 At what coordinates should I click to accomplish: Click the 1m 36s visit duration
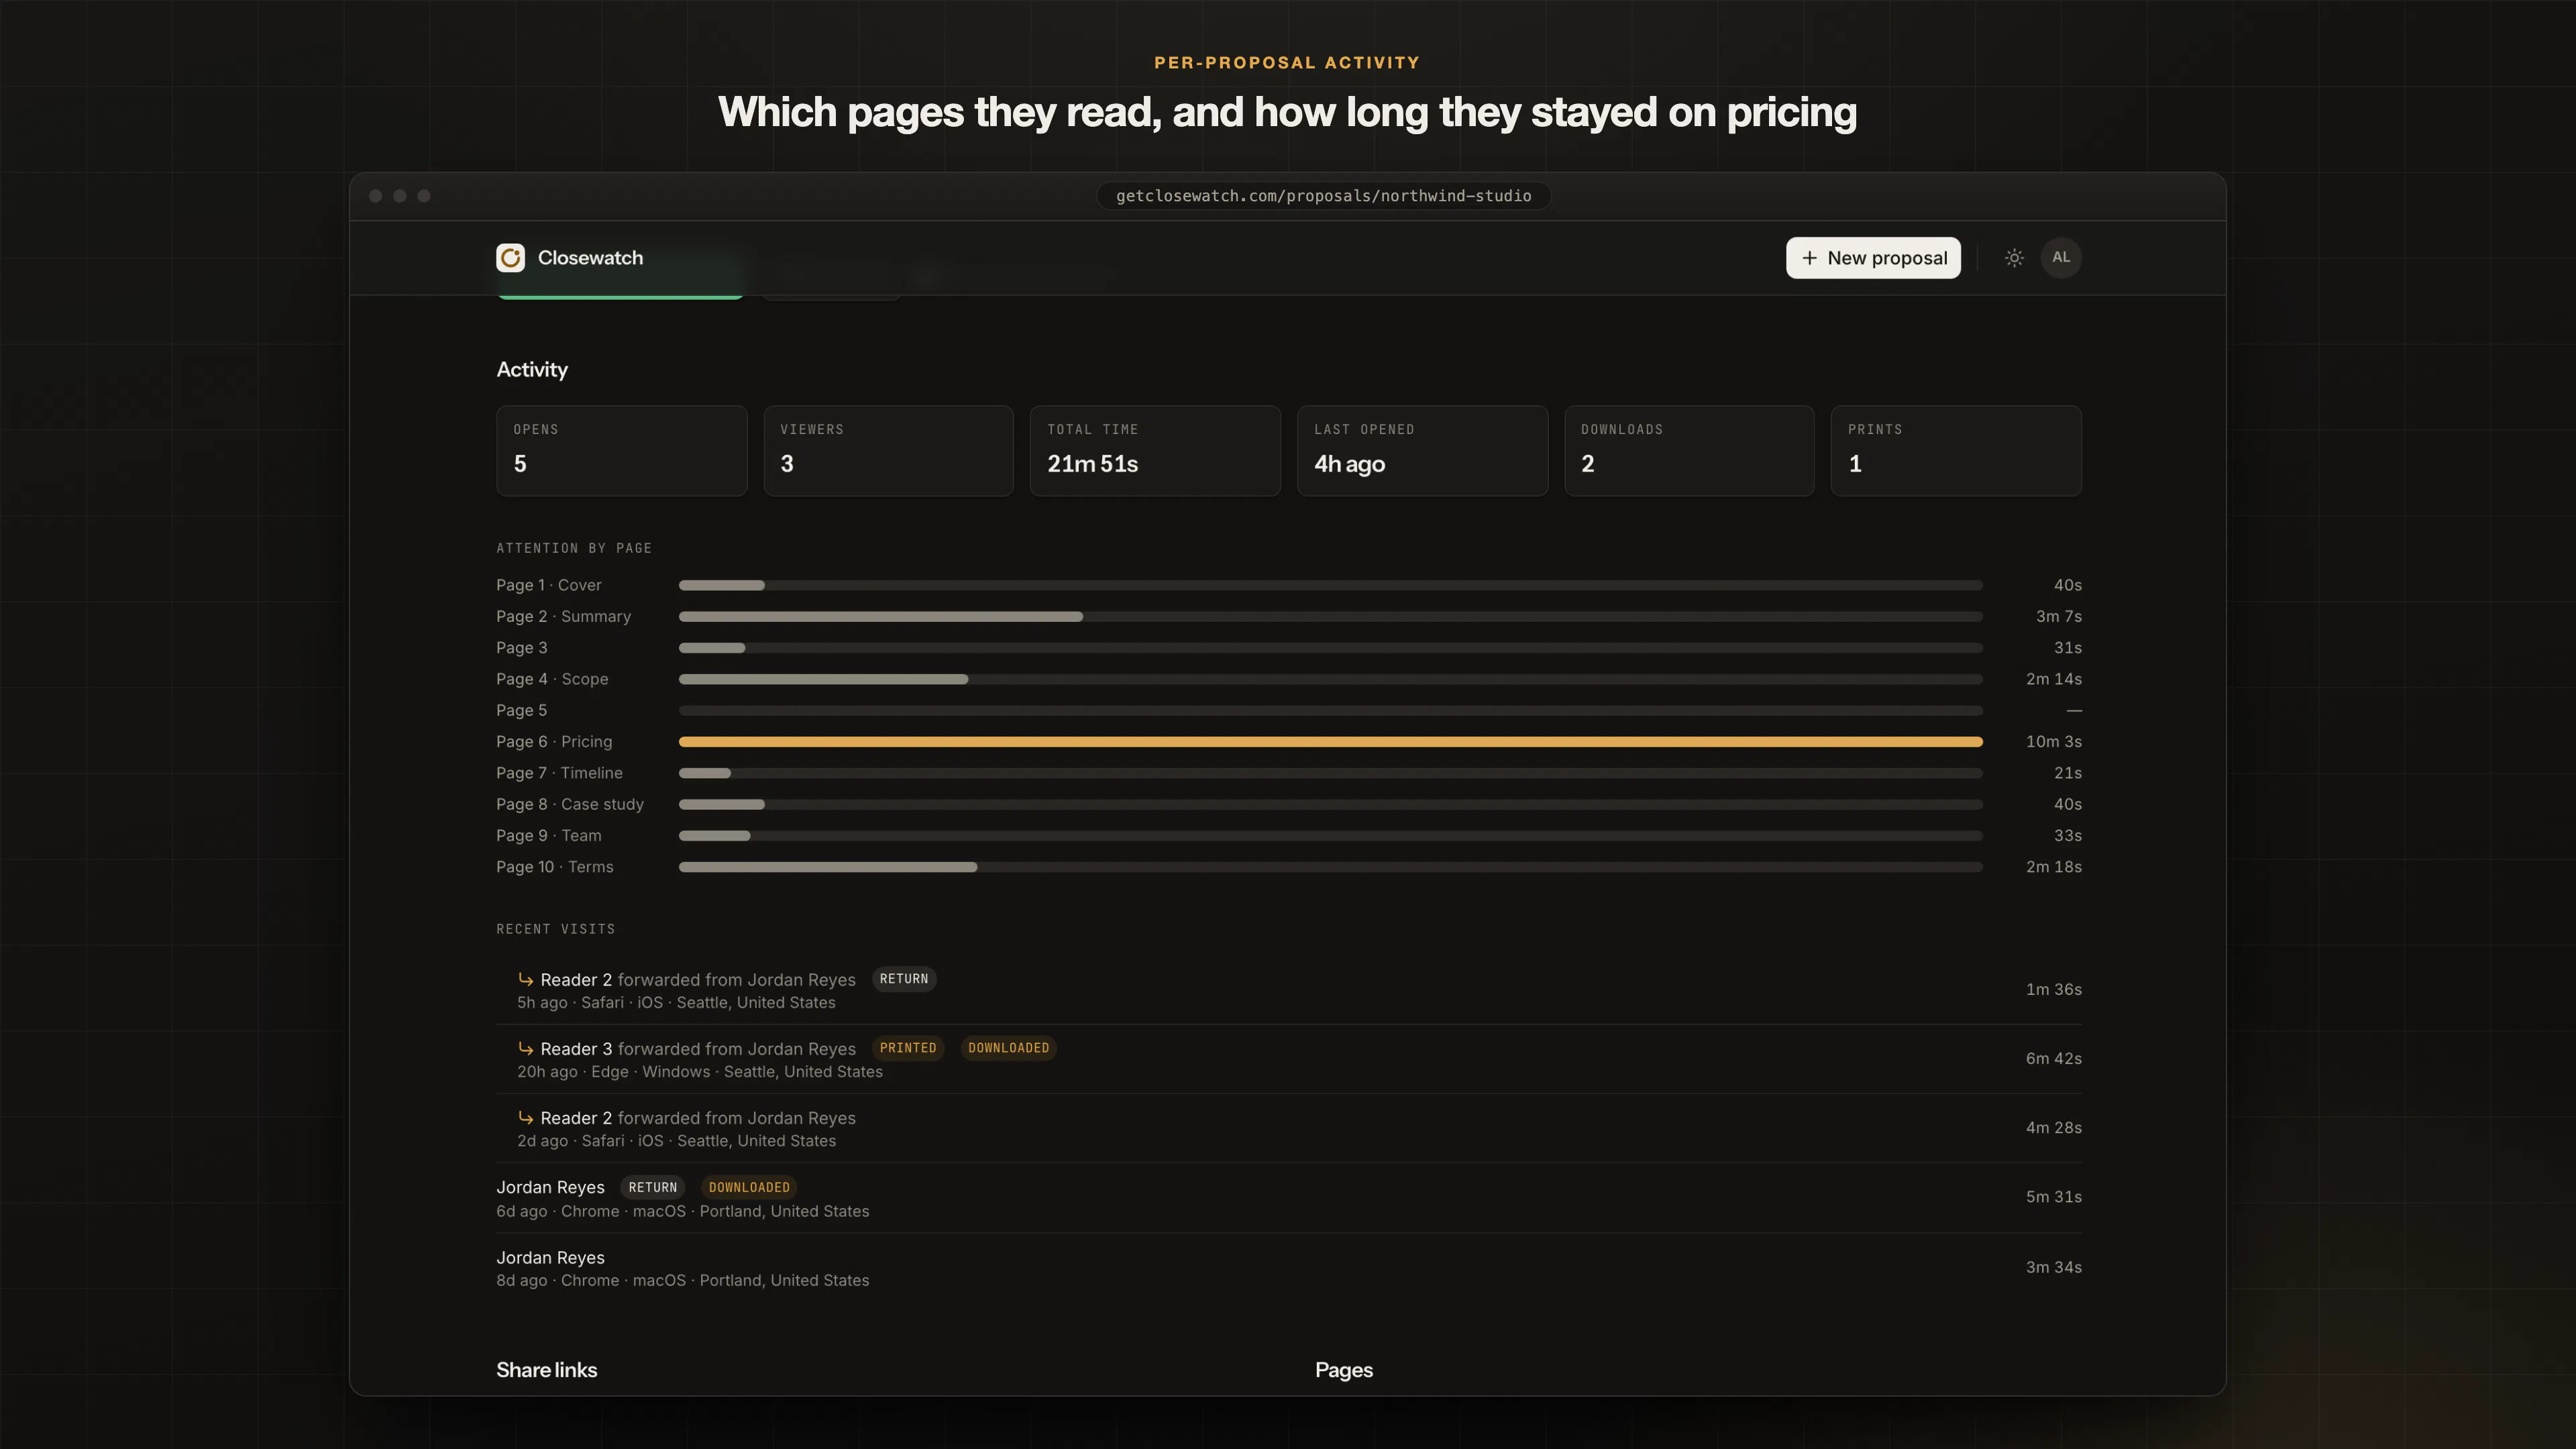point(2054,989)
